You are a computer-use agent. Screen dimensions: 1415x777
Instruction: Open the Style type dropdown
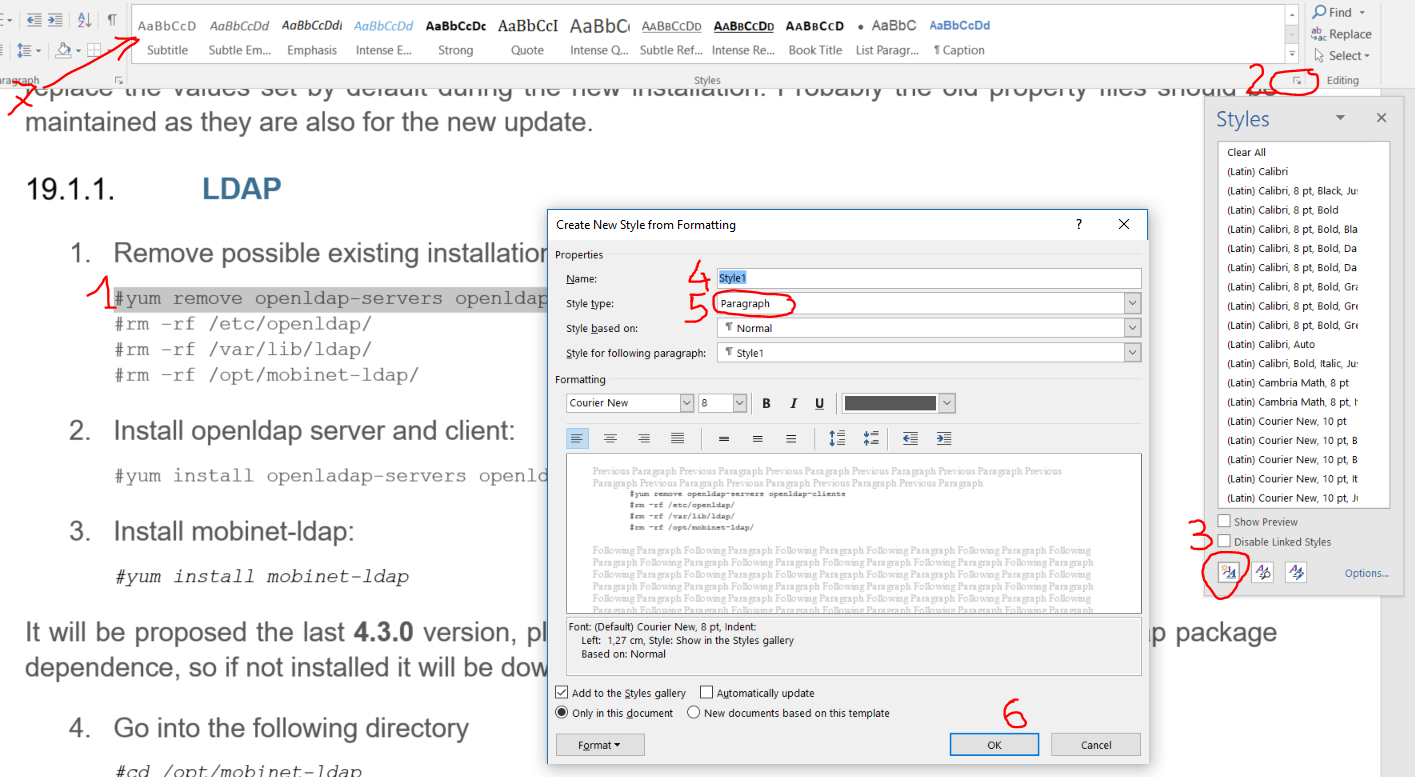click(x=1132, y=303)
